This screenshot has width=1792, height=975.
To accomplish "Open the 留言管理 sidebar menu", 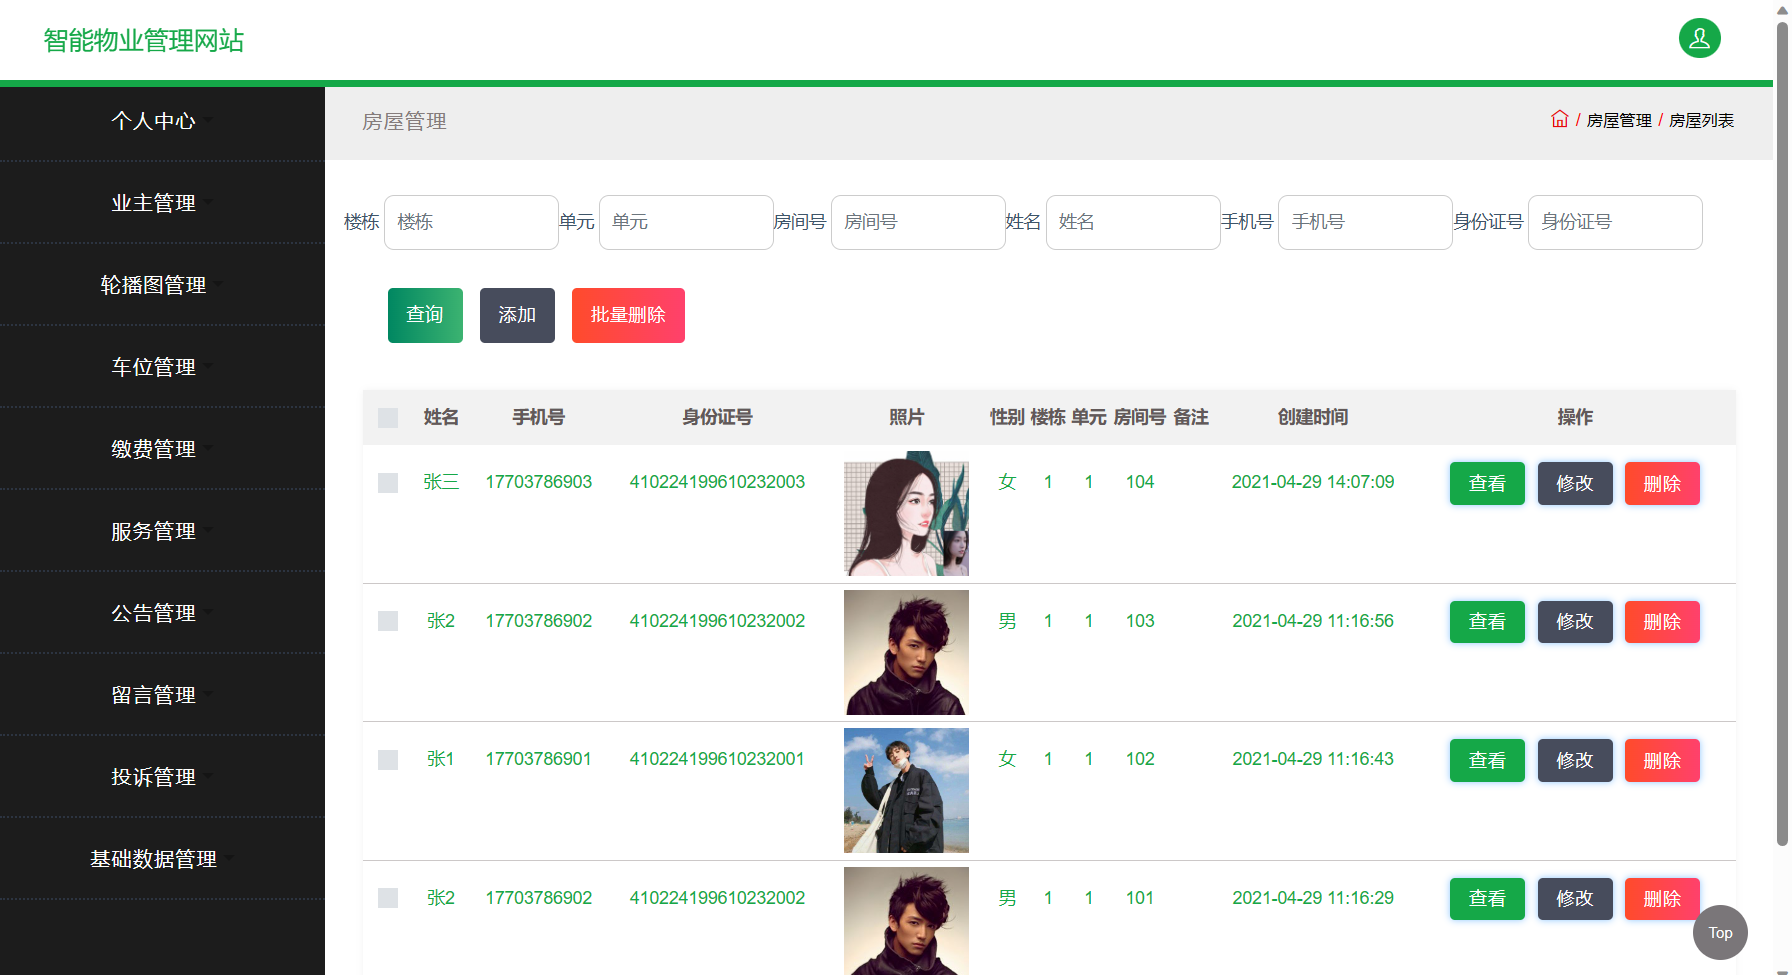I will pos(162,695).
